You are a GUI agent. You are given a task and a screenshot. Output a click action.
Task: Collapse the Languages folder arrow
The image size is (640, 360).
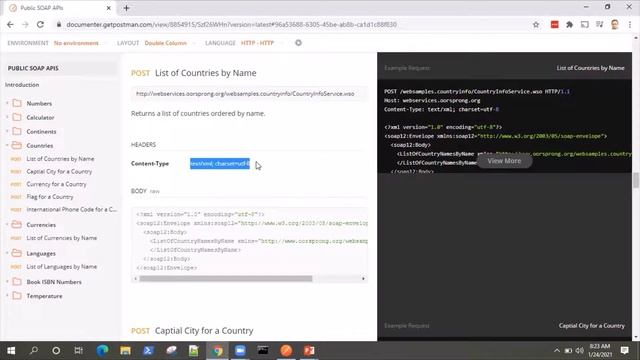7,253
